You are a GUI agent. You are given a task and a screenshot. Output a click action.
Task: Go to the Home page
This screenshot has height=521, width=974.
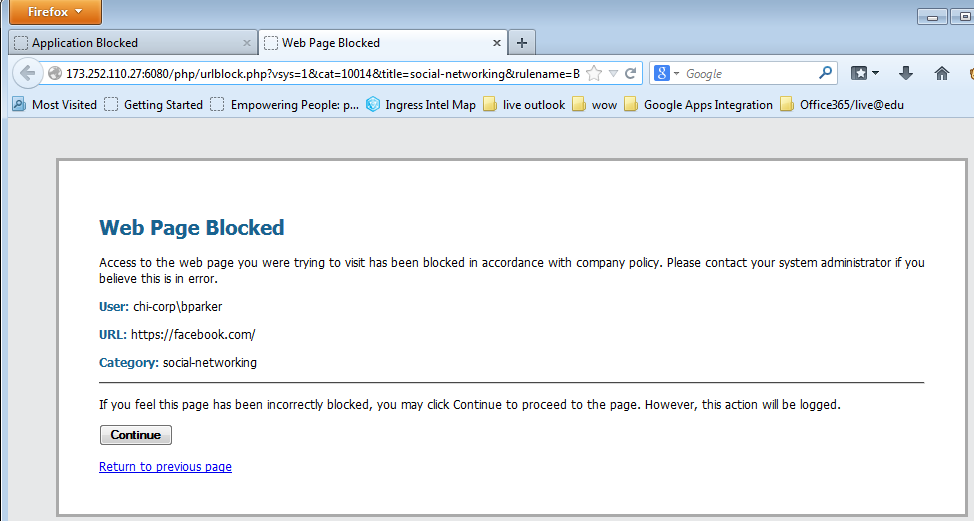942,73
